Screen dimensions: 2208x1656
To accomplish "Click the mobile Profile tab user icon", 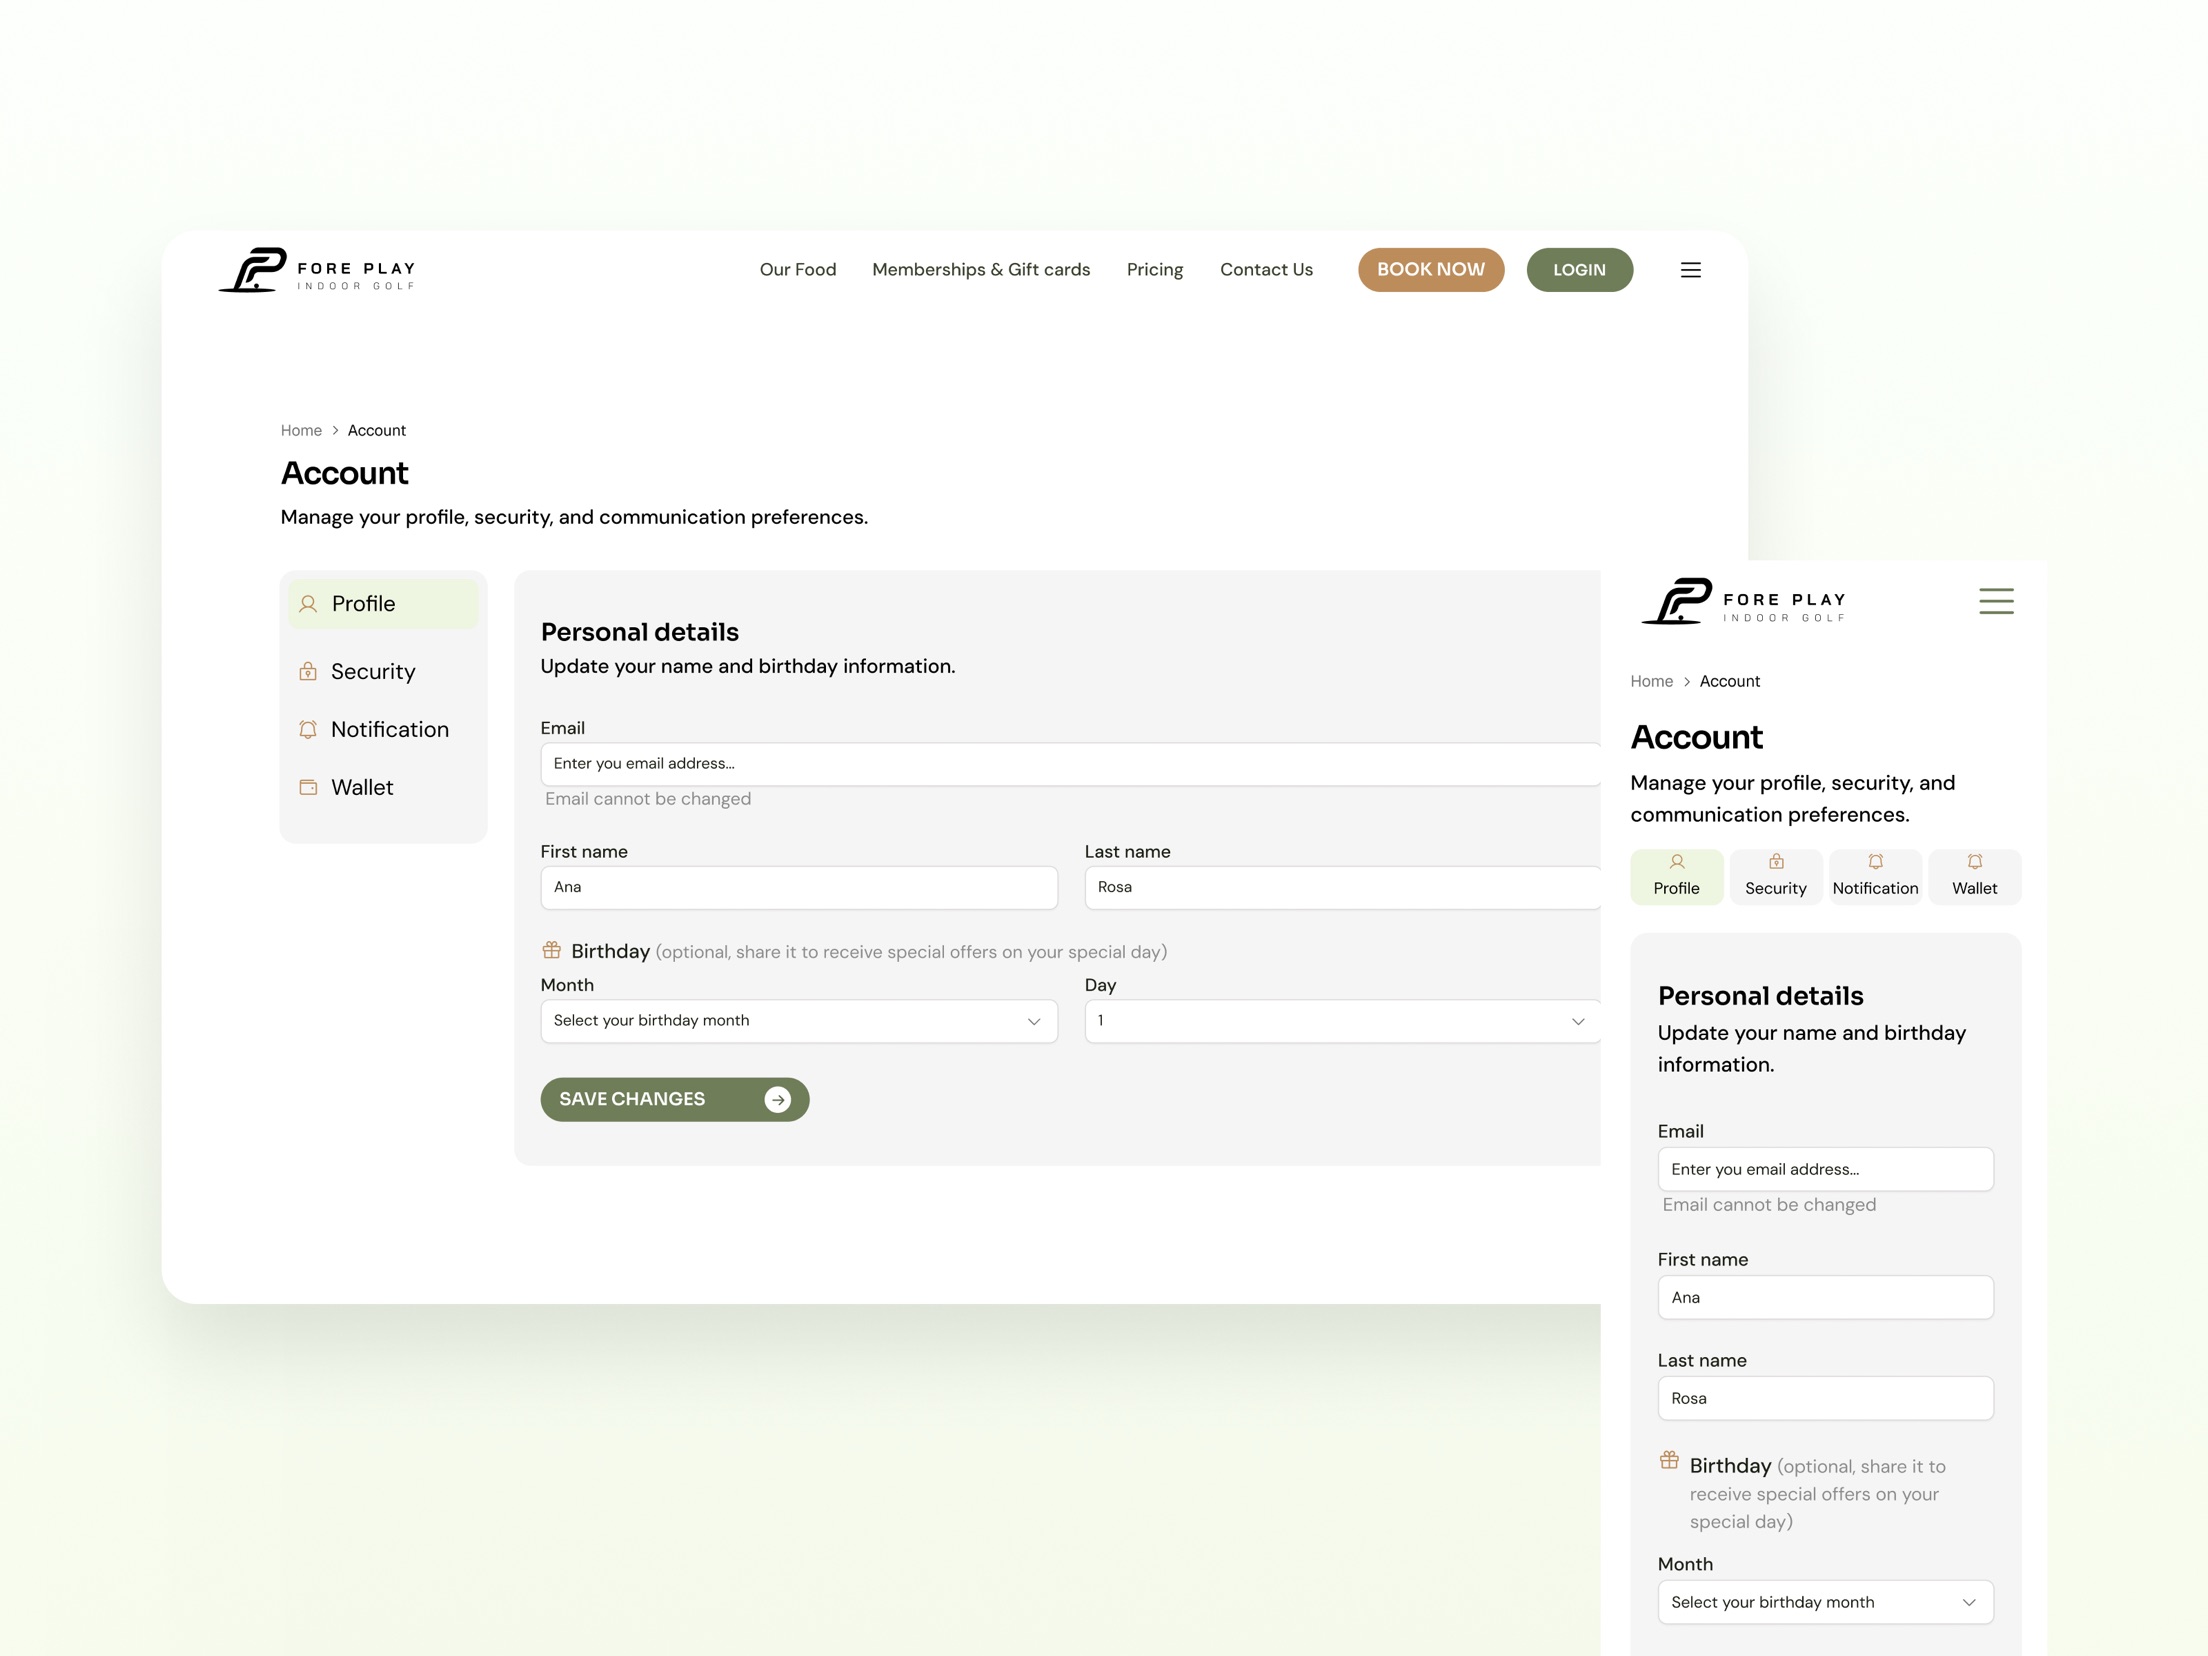I will pos(1677,862).
